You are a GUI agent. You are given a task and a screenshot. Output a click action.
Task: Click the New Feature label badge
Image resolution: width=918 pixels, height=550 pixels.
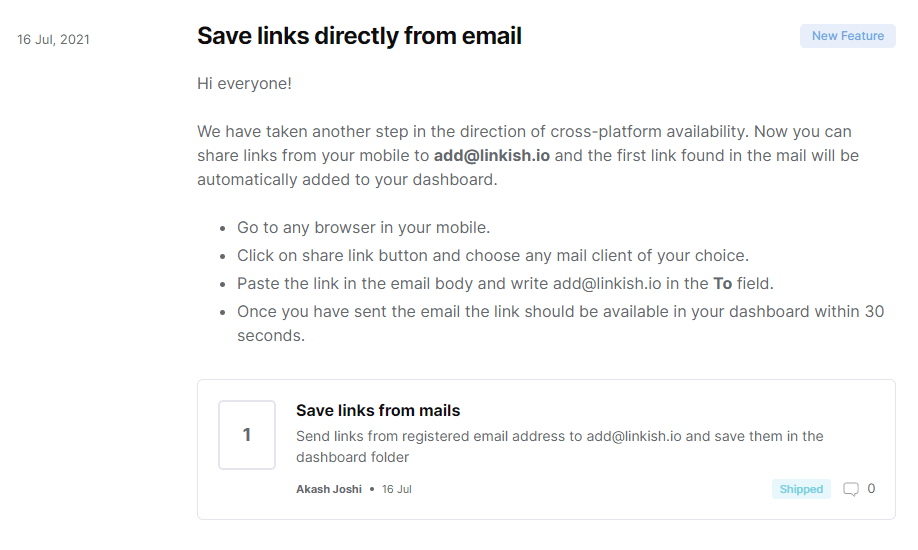(x=847, y=36)
